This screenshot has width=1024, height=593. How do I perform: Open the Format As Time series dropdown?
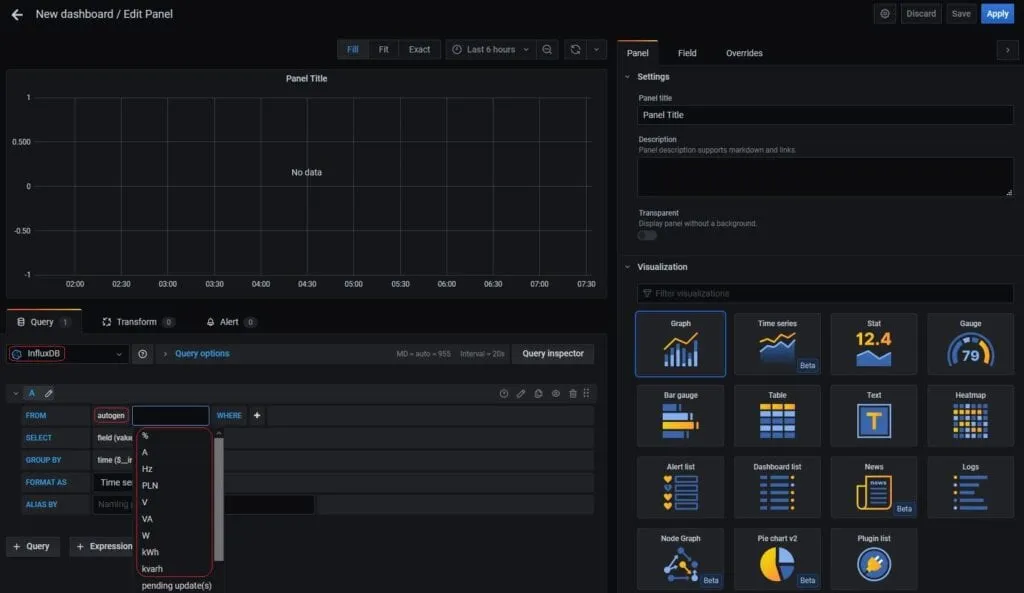(115, 483)
